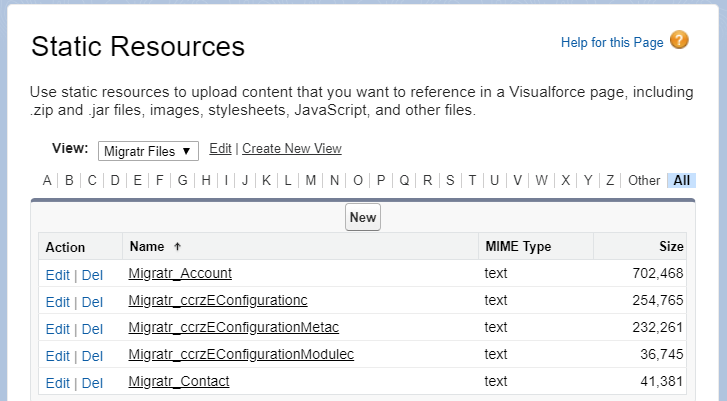This screenshot has height=401, width=727.
Task: Filter list by letter E
Action: pyautogui.click(x=137, y=180)
